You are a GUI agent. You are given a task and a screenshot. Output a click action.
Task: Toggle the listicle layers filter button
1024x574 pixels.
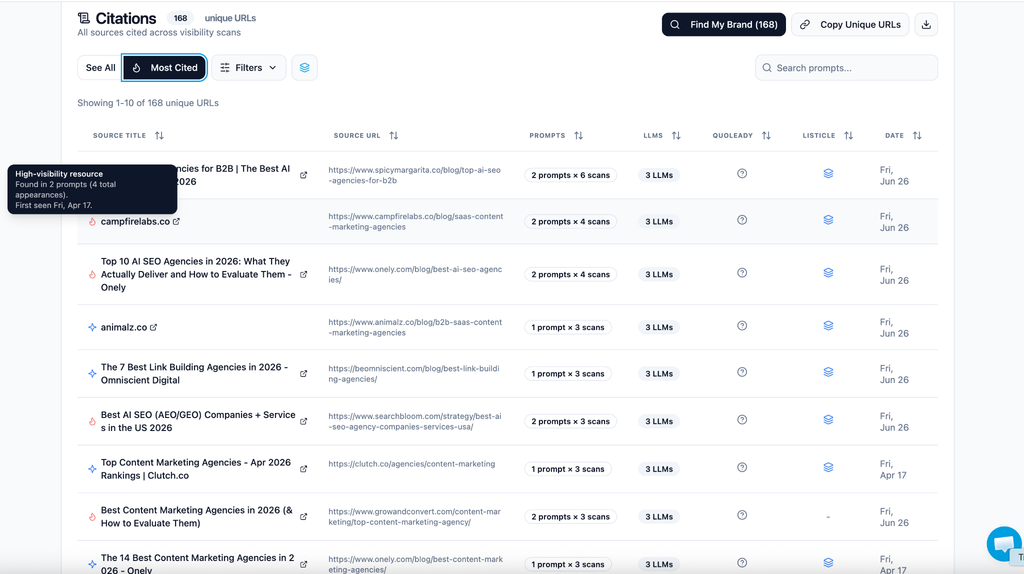[304, 68]
